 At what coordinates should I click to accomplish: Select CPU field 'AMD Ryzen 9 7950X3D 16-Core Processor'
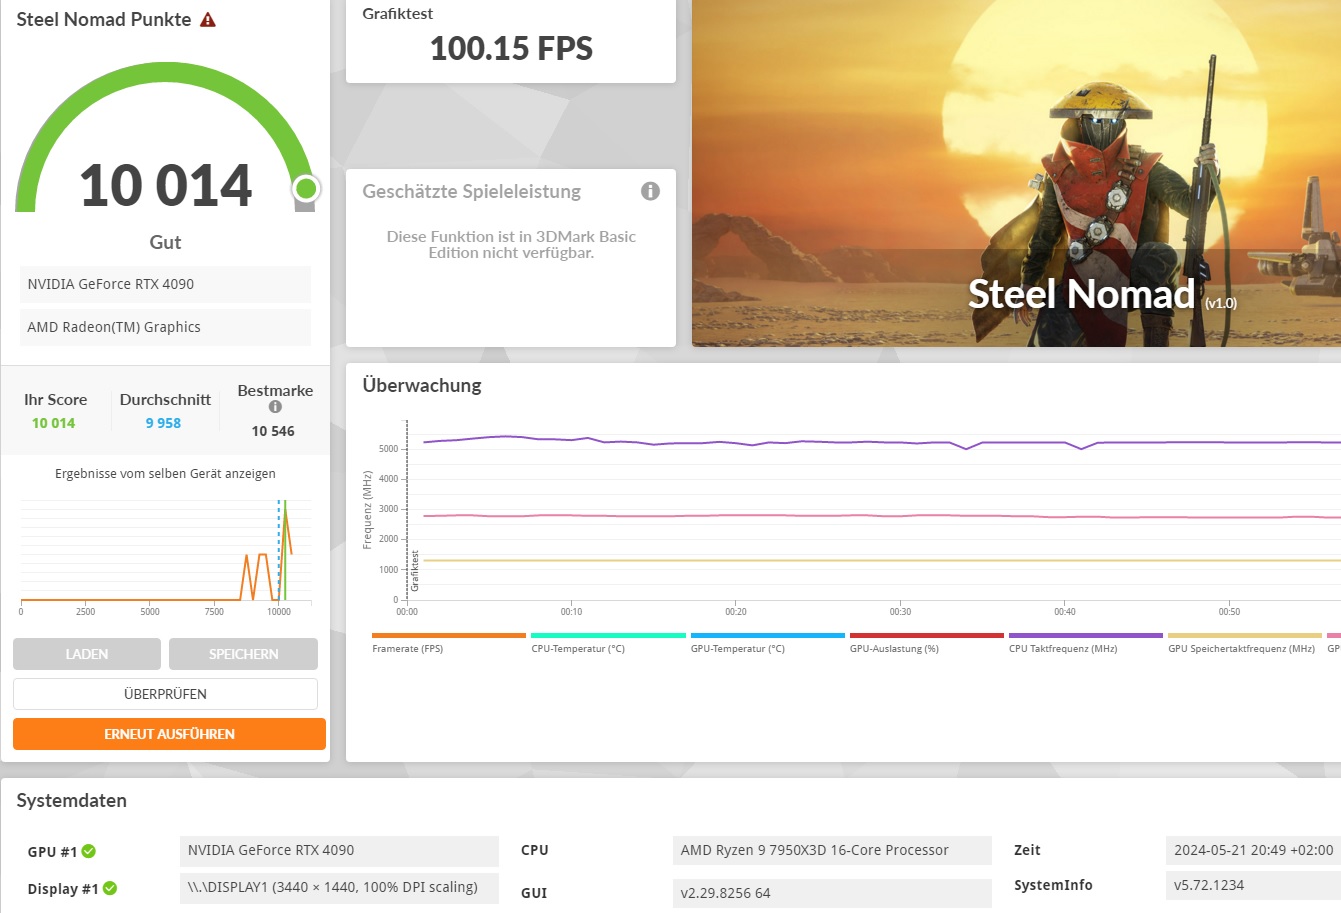832,851
